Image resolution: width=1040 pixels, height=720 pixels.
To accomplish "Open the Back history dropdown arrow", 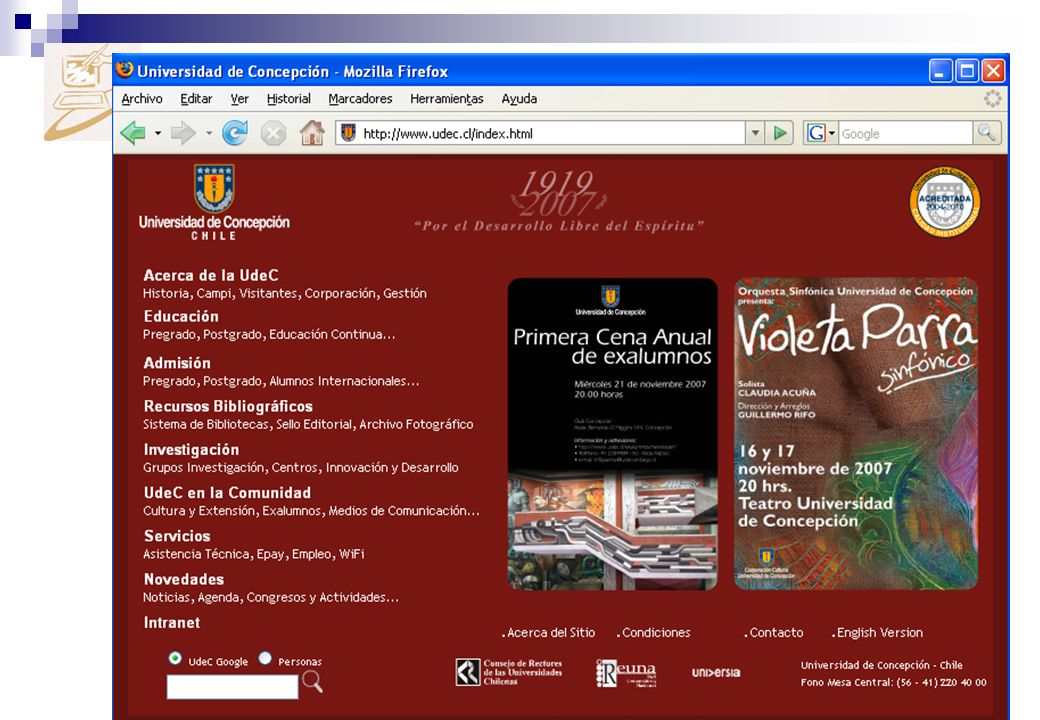I will coord(158,133).
